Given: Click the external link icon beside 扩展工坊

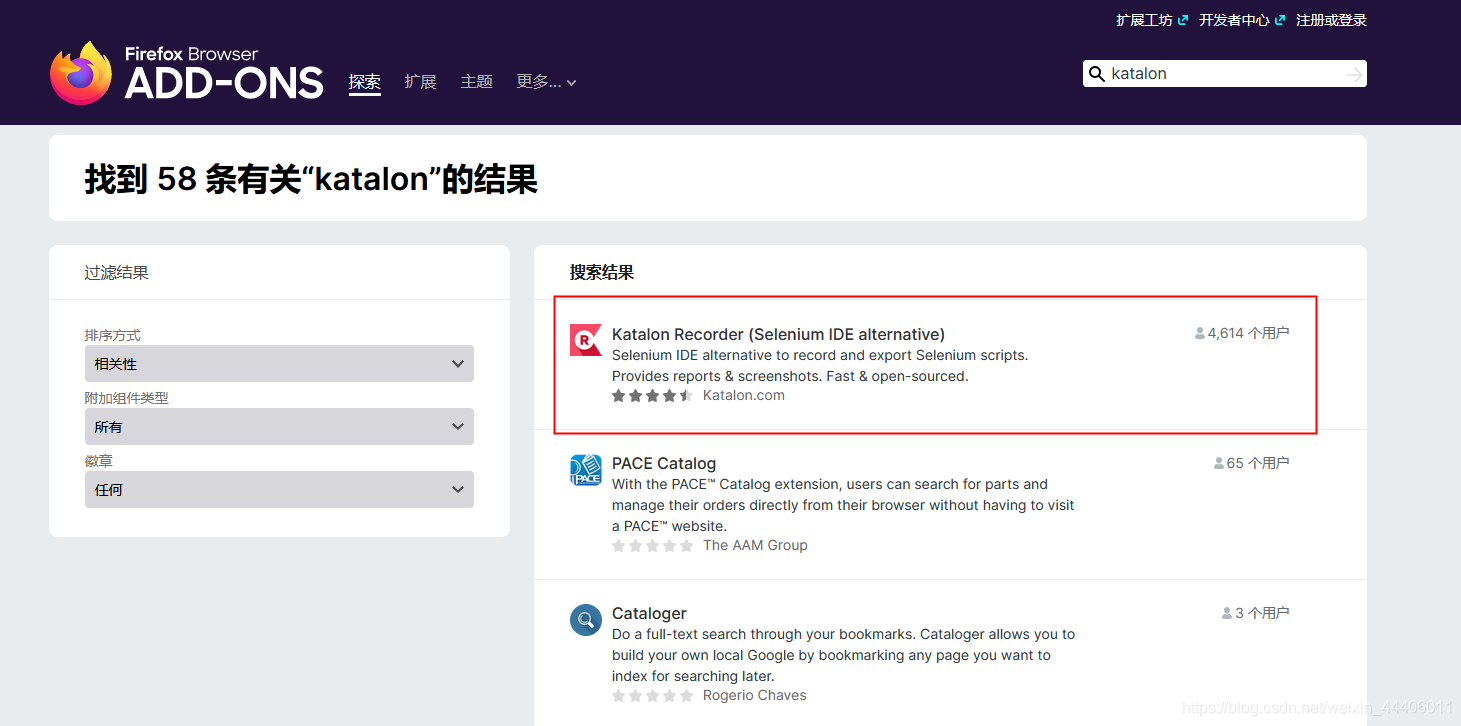Looking at the screenshot, I should tap(1183, 20).
